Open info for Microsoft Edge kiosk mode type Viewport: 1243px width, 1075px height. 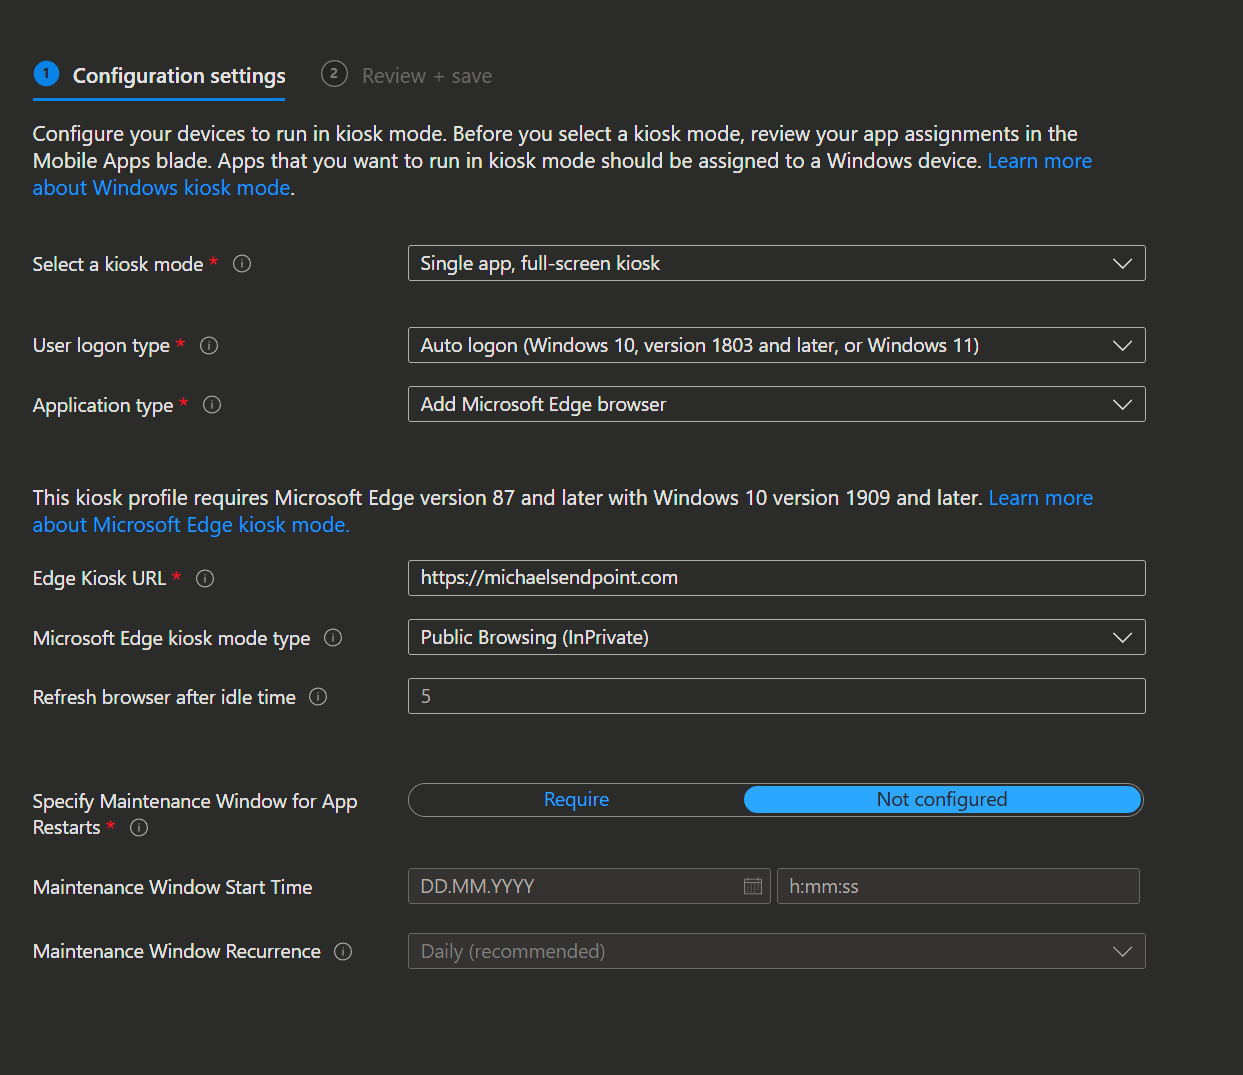pos(332,637)
